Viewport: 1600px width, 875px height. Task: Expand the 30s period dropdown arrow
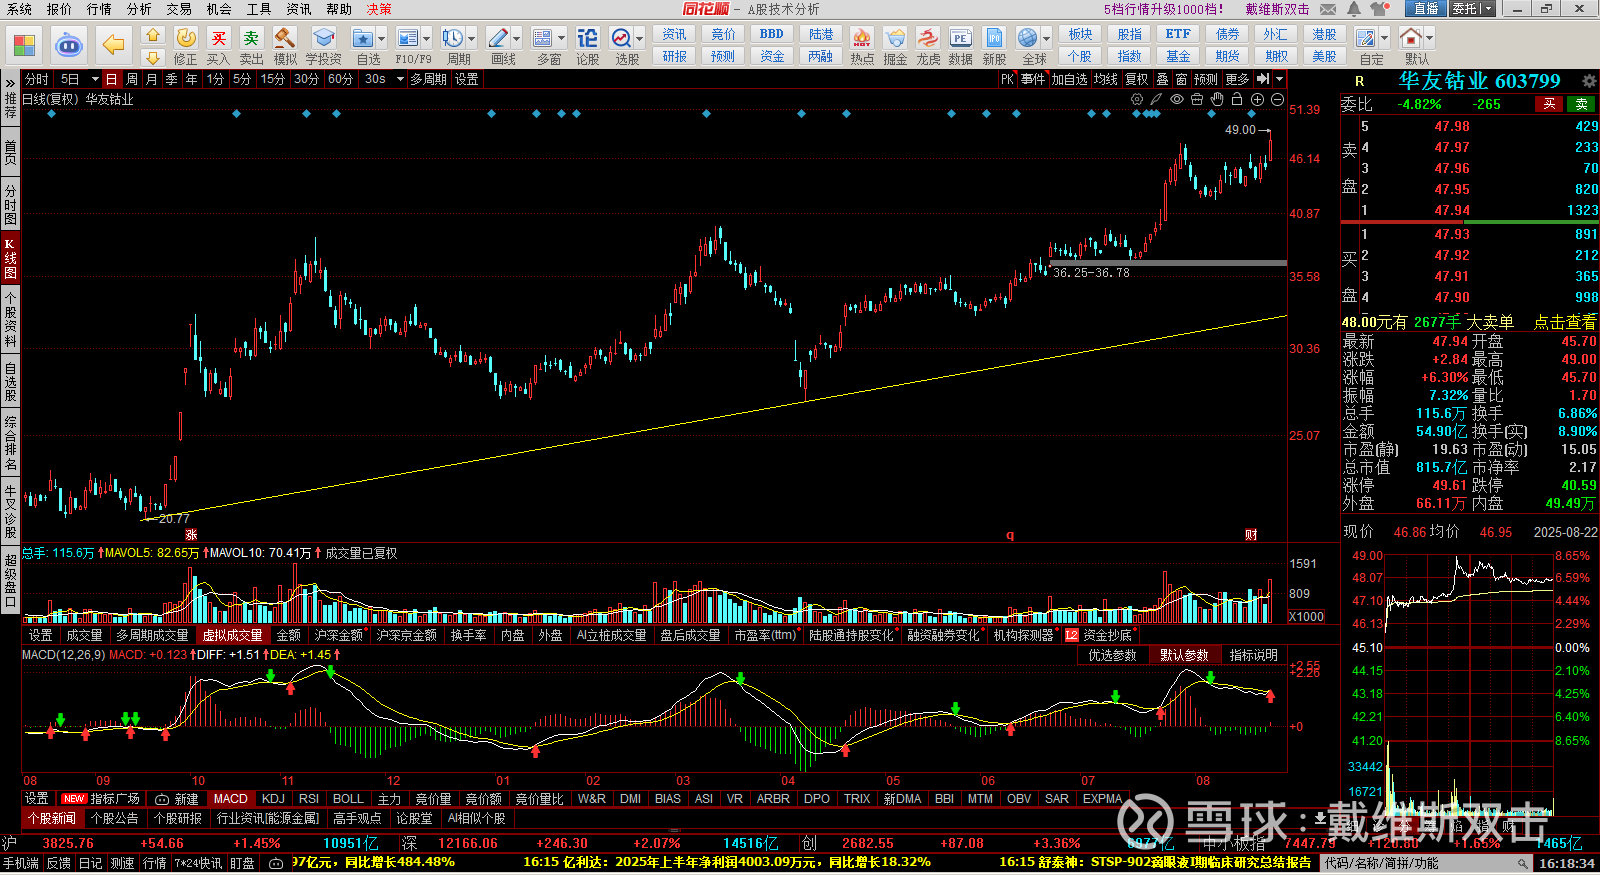[x=400, y=79]
